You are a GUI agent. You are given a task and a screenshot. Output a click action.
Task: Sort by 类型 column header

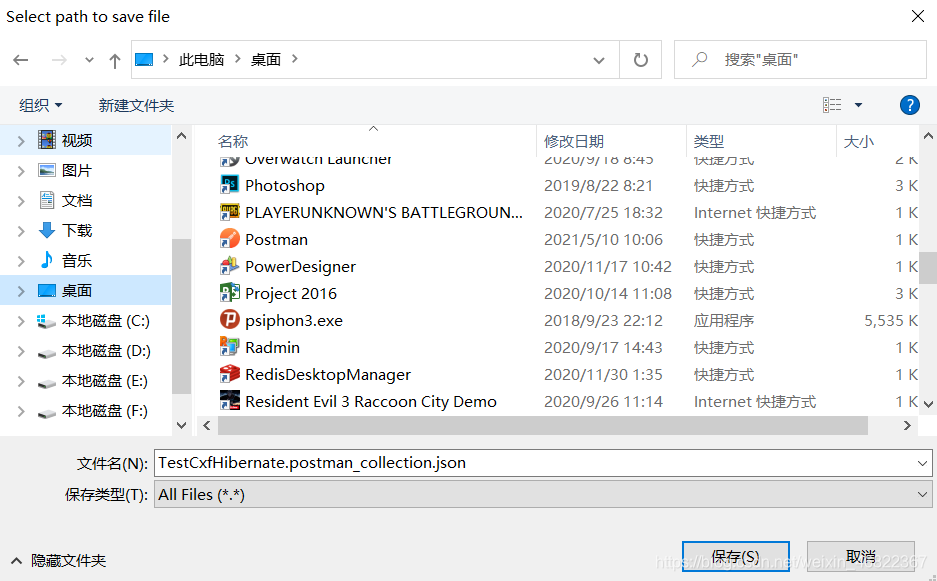click(709, 142)
